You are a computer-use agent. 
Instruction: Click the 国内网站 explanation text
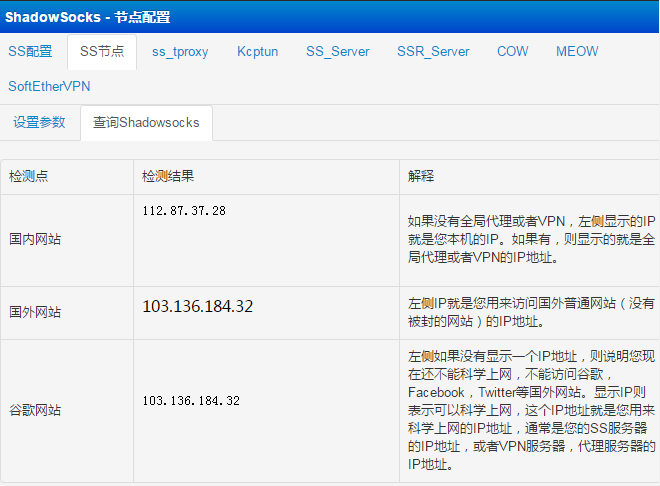pos(531,239)
